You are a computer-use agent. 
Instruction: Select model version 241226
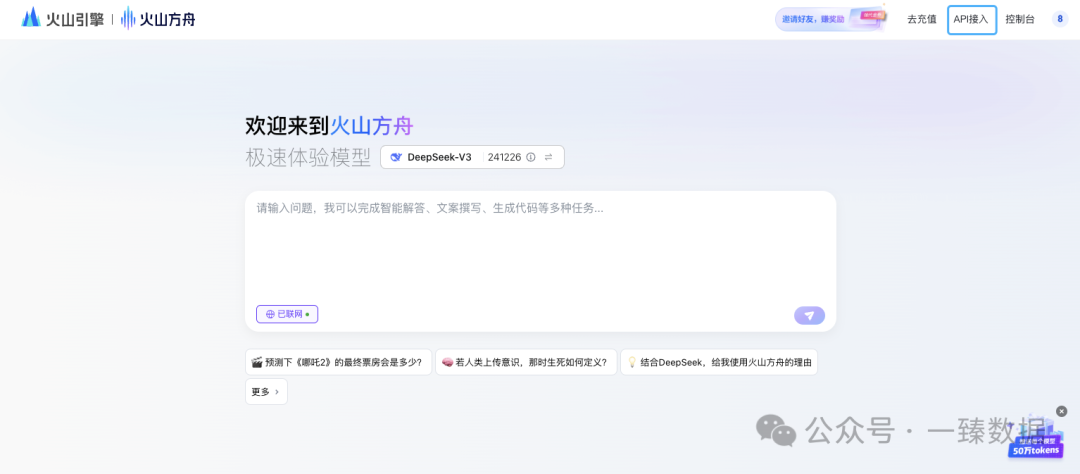coord(504,157)
